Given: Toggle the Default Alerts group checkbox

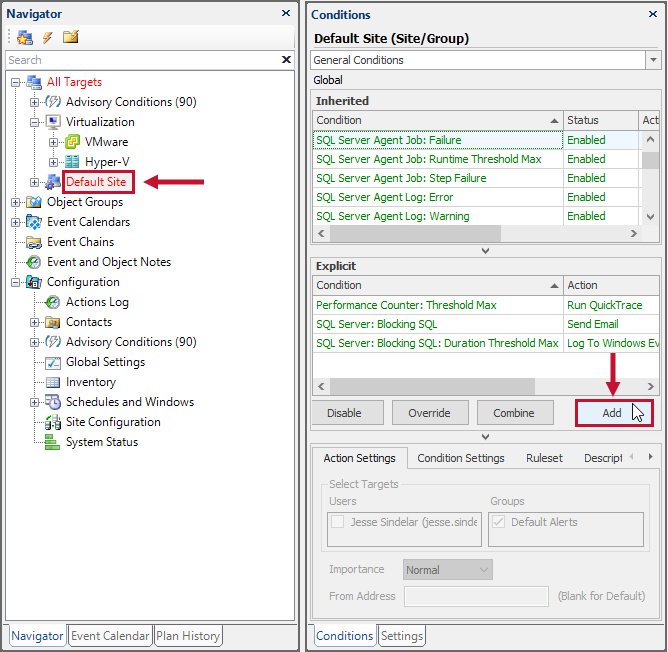Looking at the screenshot, I should tap(498, 522).
